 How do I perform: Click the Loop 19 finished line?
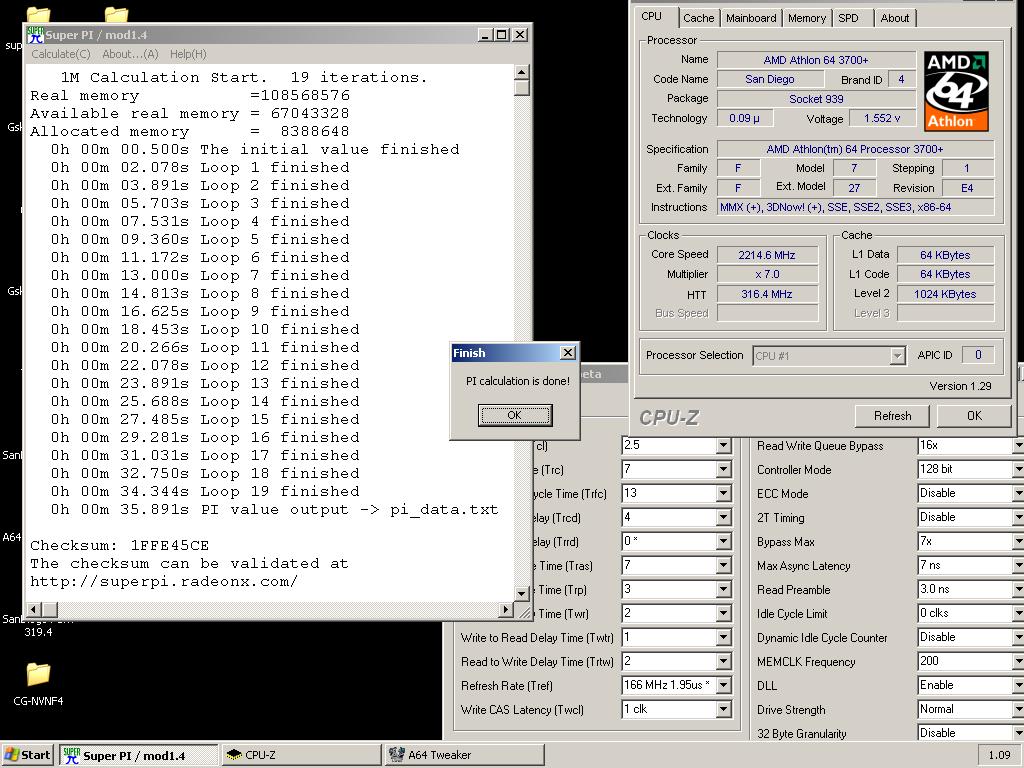coord(205,491)
